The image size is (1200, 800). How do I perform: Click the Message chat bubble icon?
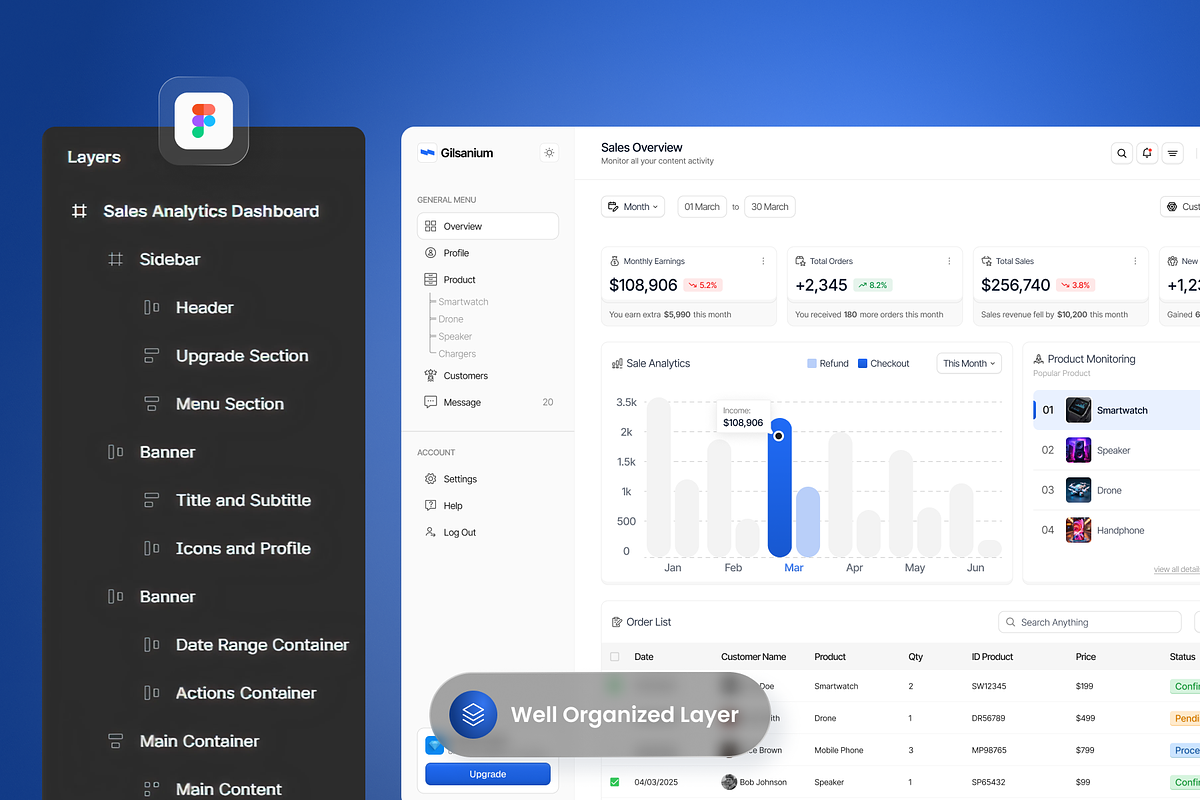430,402
